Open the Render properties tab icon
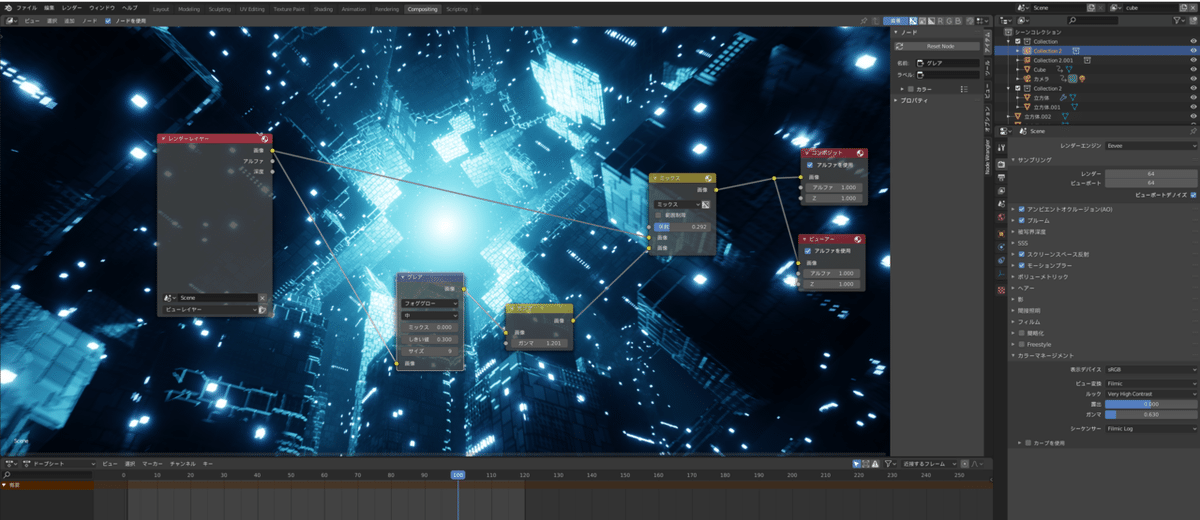 tap(1001, 162)
